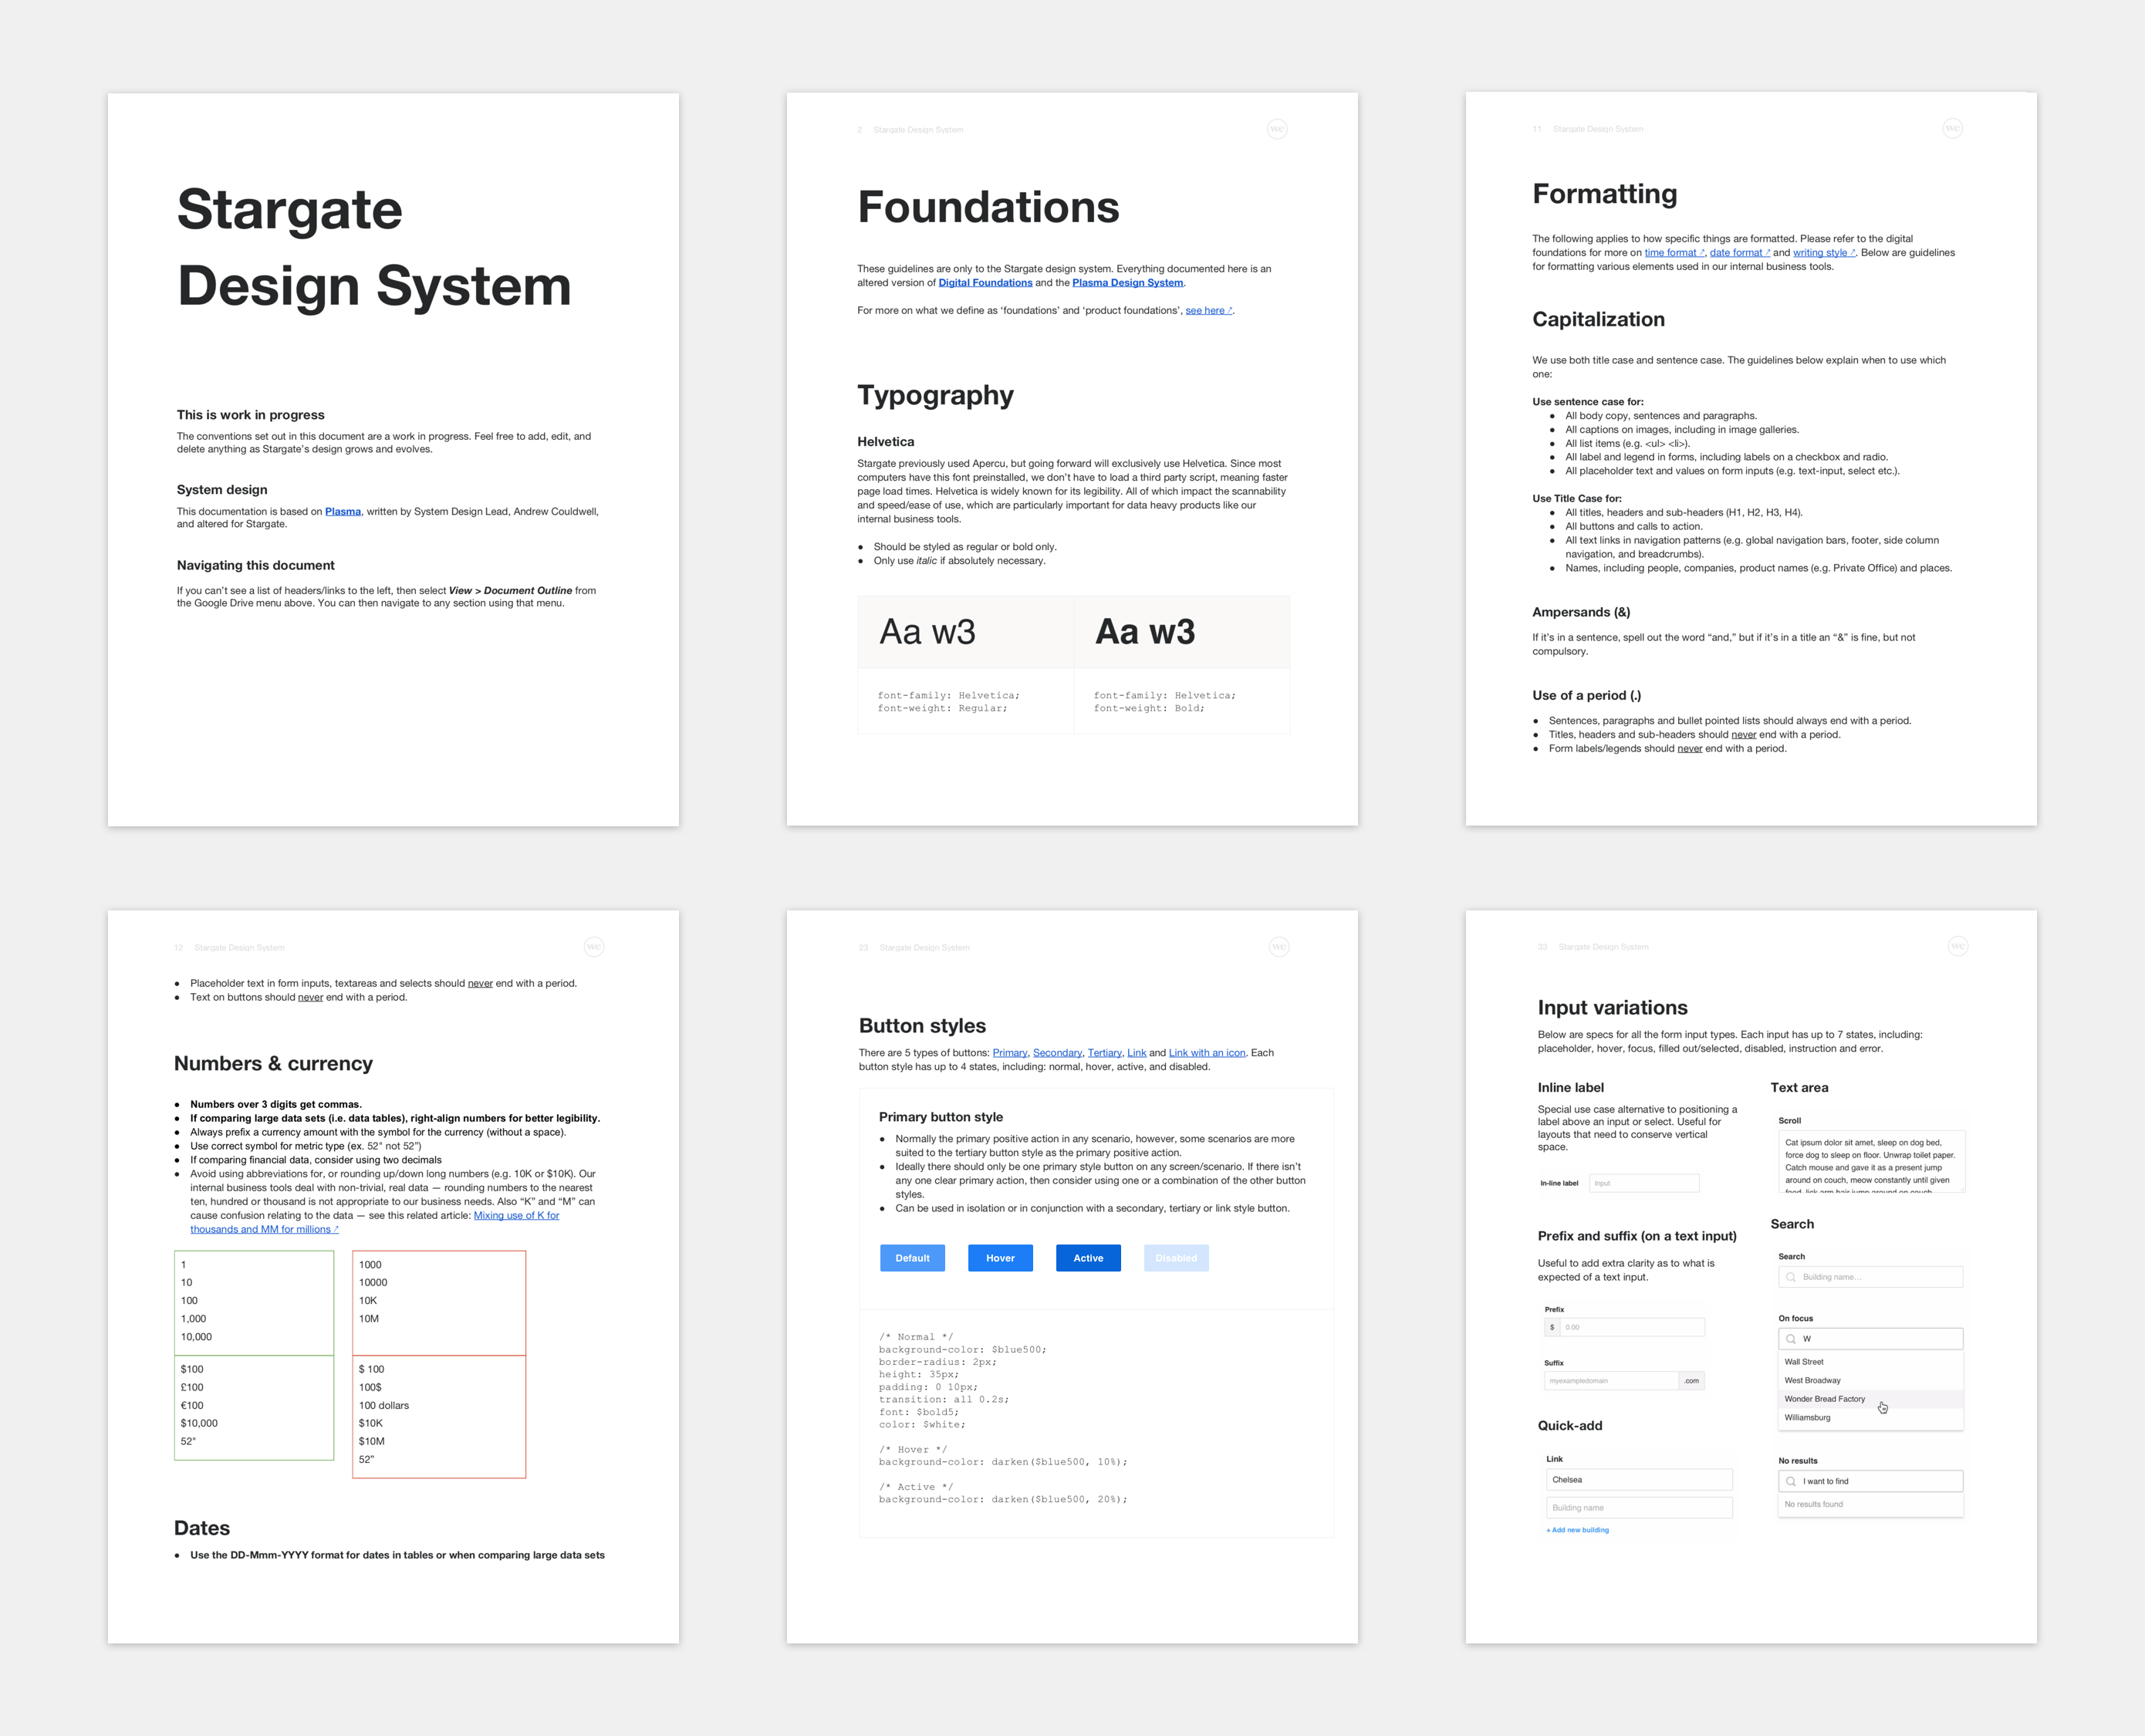This screenshot has height=1736, width=2145.
Task: Click the '10000' entry in the red table
Action: pyautogui.click(x=373, y=1282)
